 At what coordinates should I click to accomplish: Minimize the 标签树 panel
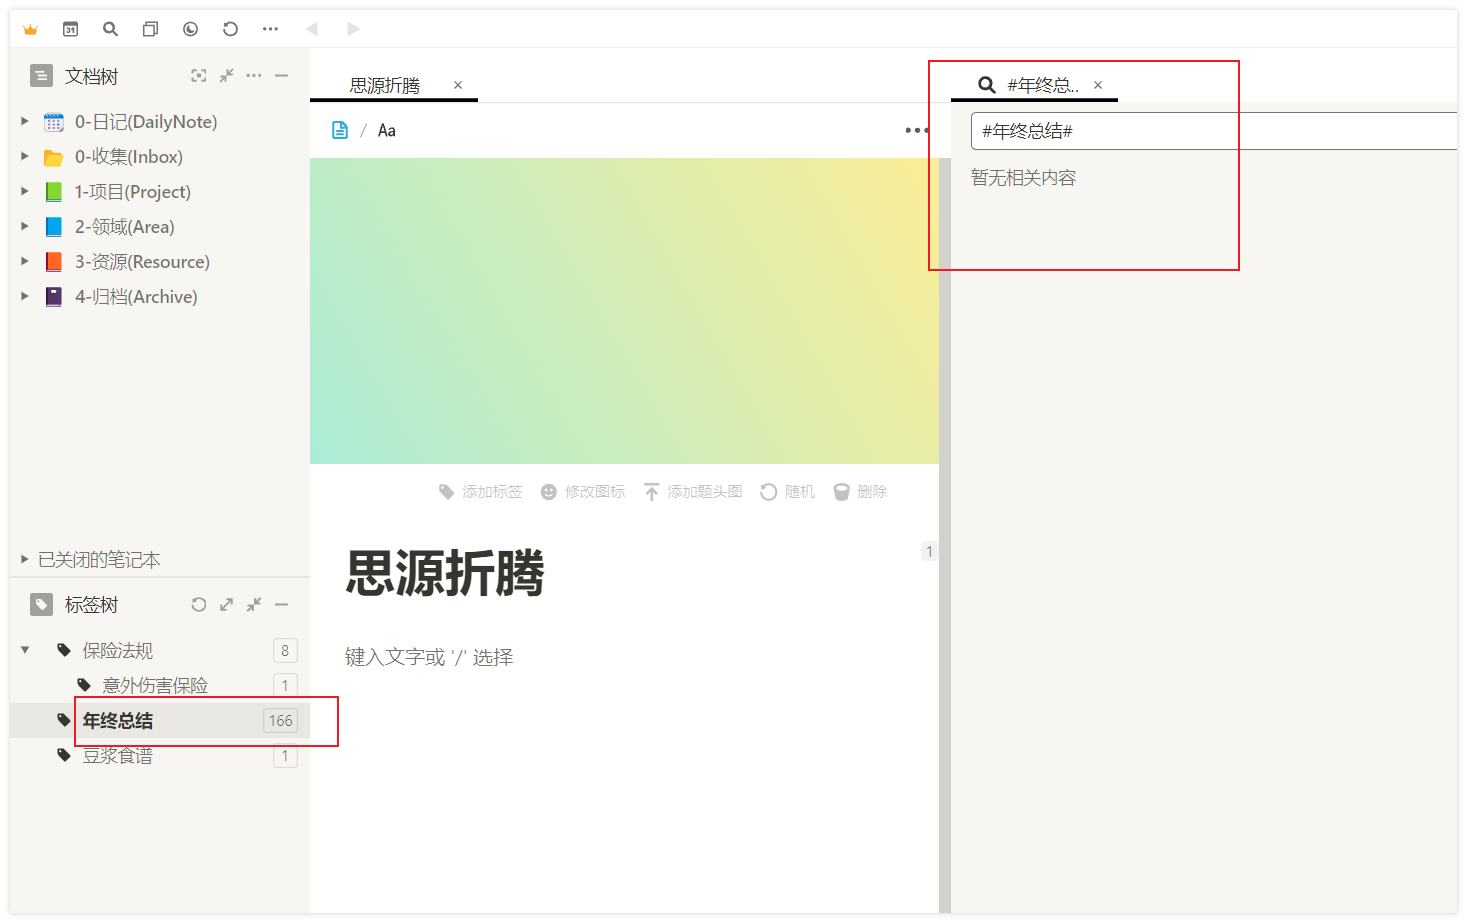pyautogui.click(x=282, y=604)
